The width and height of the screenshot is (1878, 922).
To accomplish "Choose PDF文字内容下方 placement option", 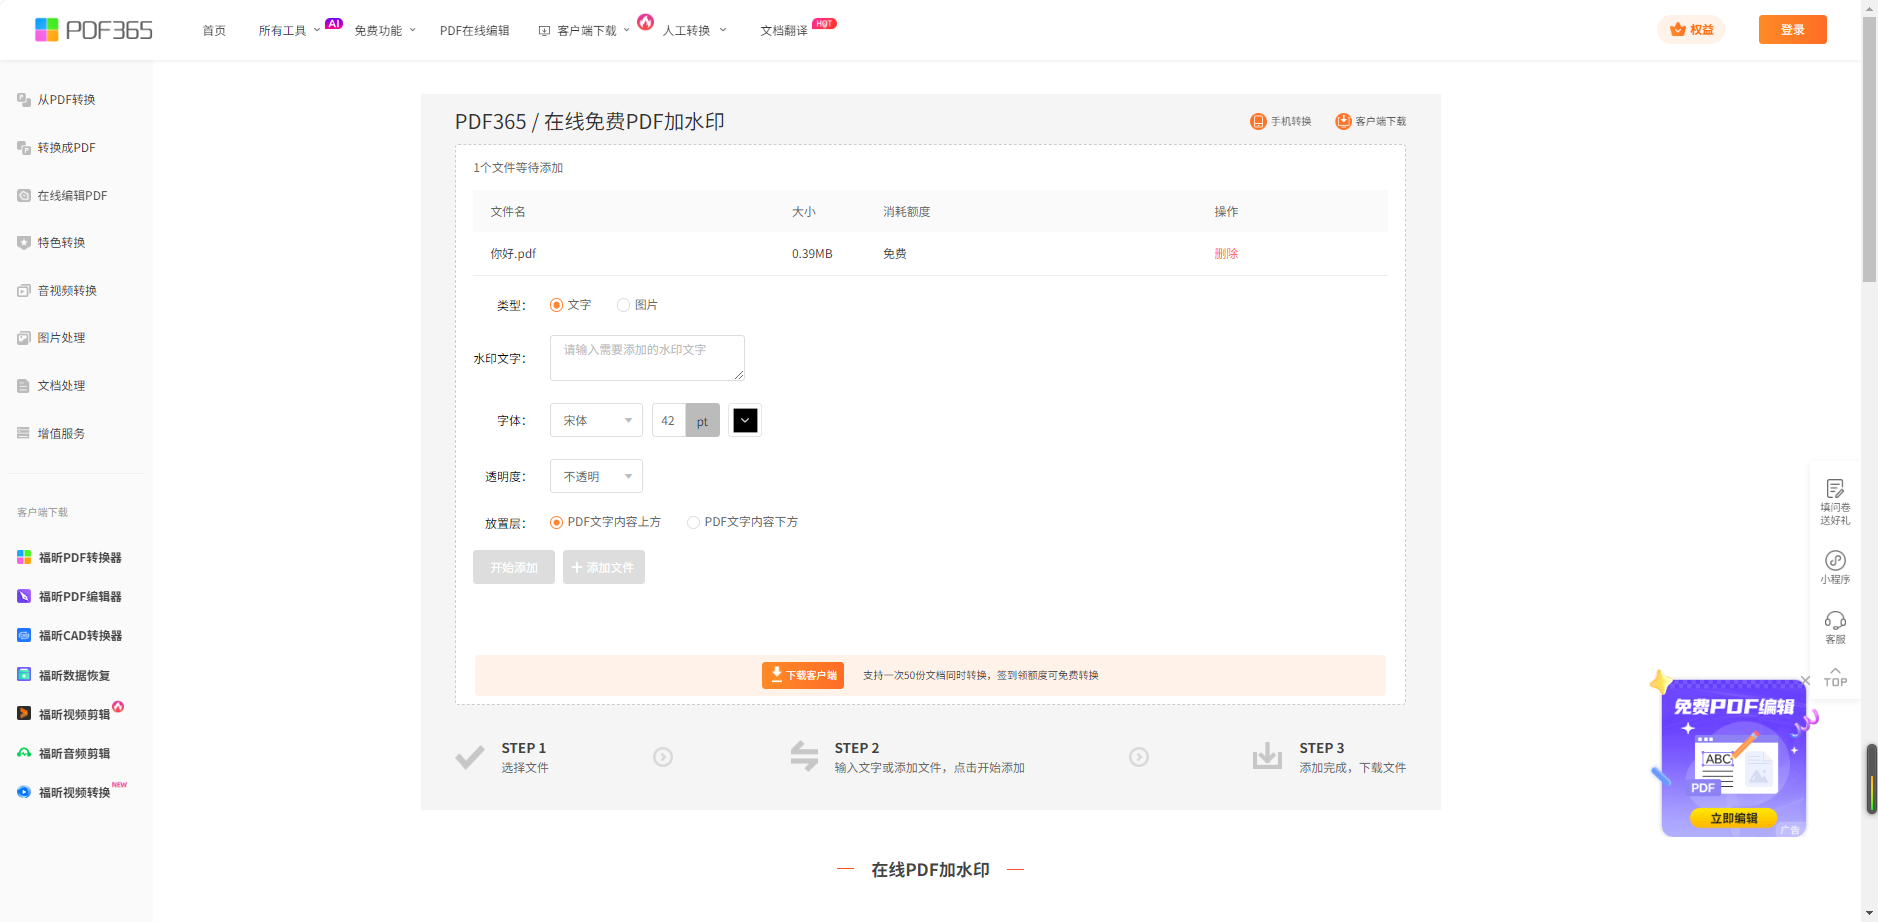I will (x=693, y=522).
